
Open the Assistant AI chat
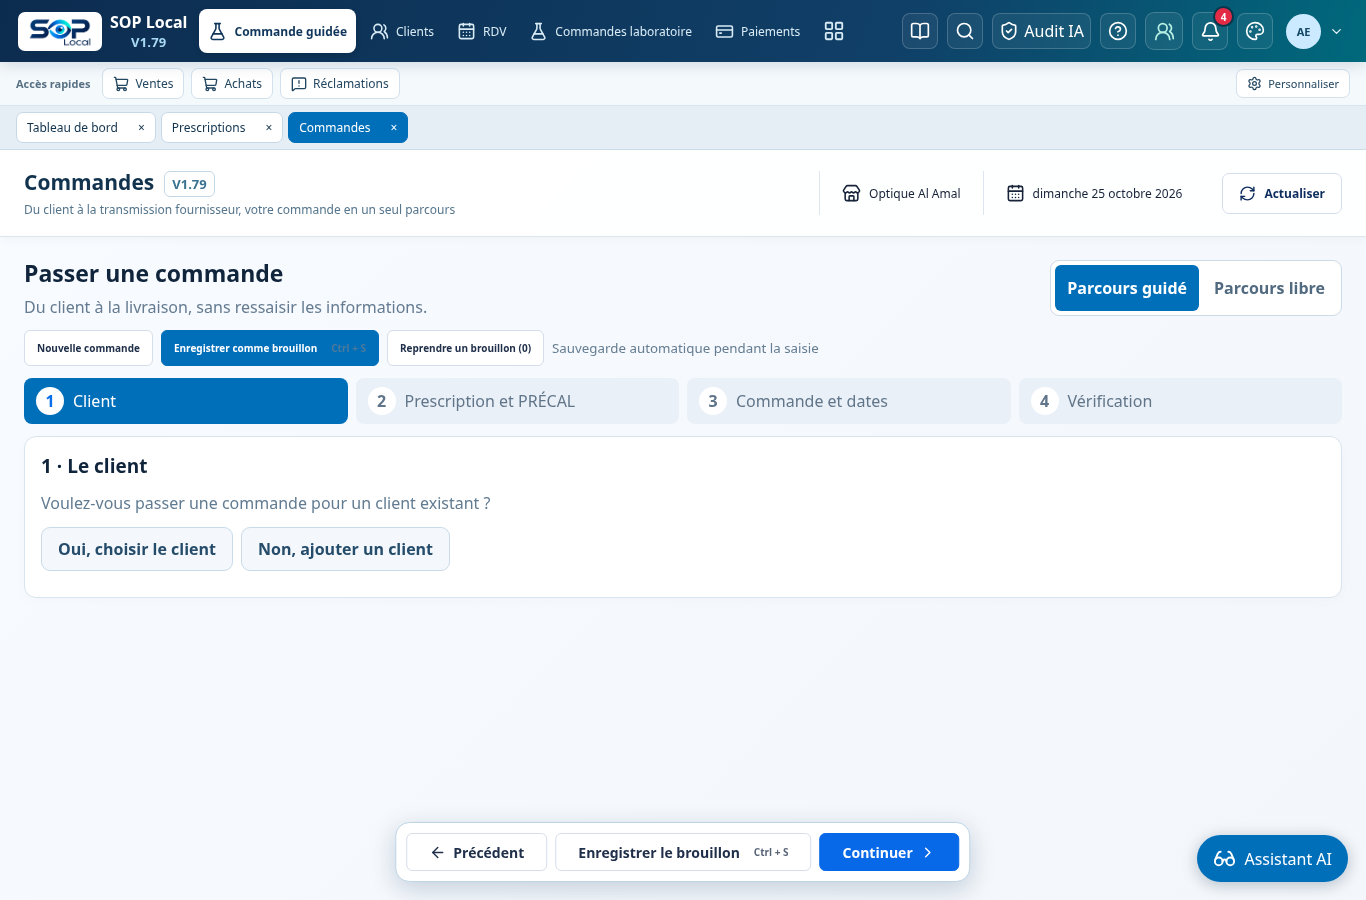(x=1272, y=858)
